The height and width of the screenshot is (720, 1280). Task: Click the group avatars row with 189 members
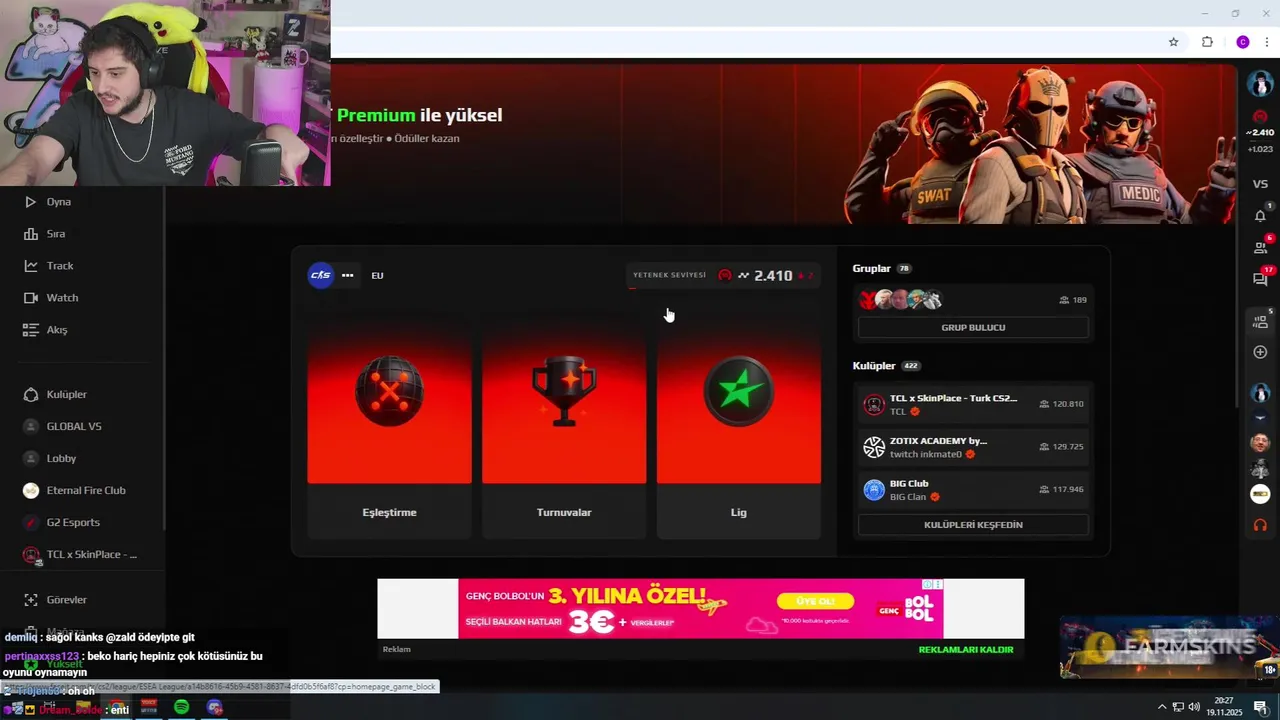click(x=973, y=300)
